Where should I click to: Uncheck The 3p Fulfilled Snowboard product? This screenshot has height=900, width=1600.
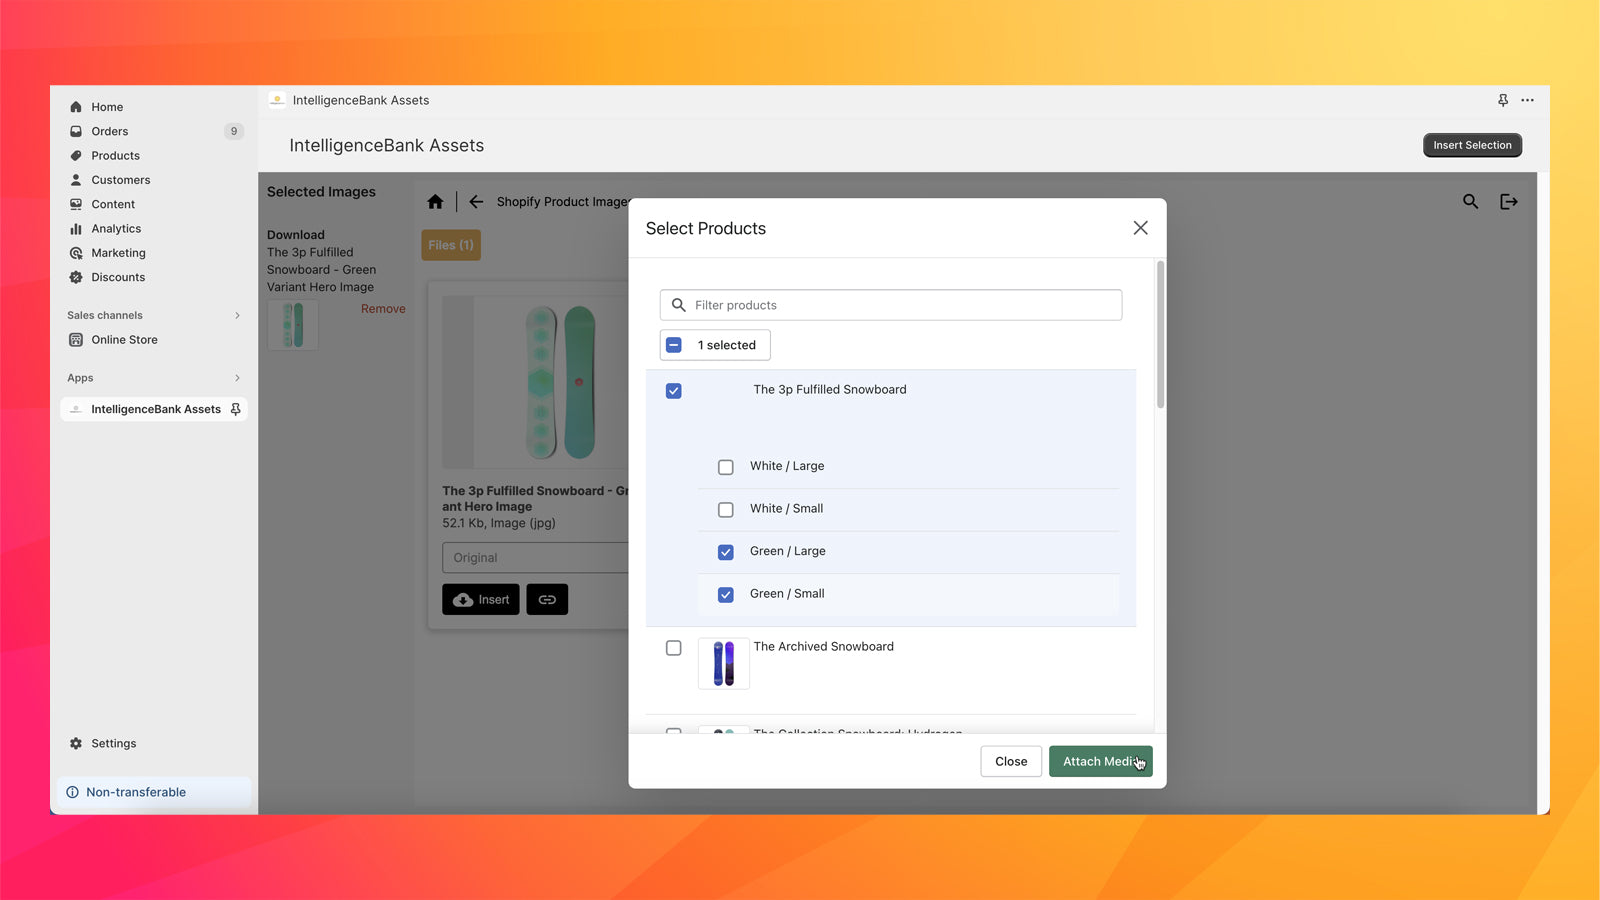674,391
